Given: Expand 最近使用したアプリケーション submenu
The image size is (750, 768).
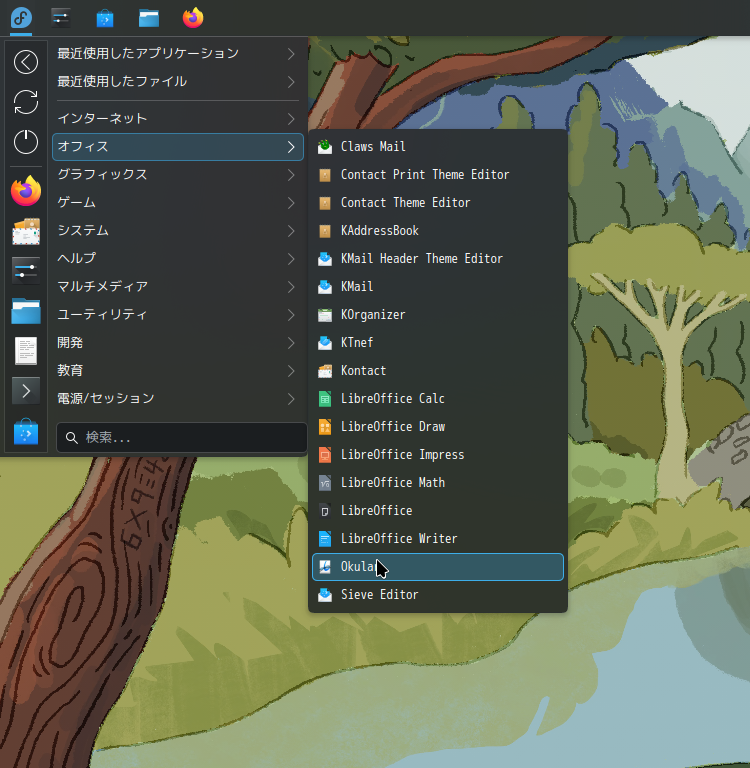Looking at the screenshot, I should 177,53.
